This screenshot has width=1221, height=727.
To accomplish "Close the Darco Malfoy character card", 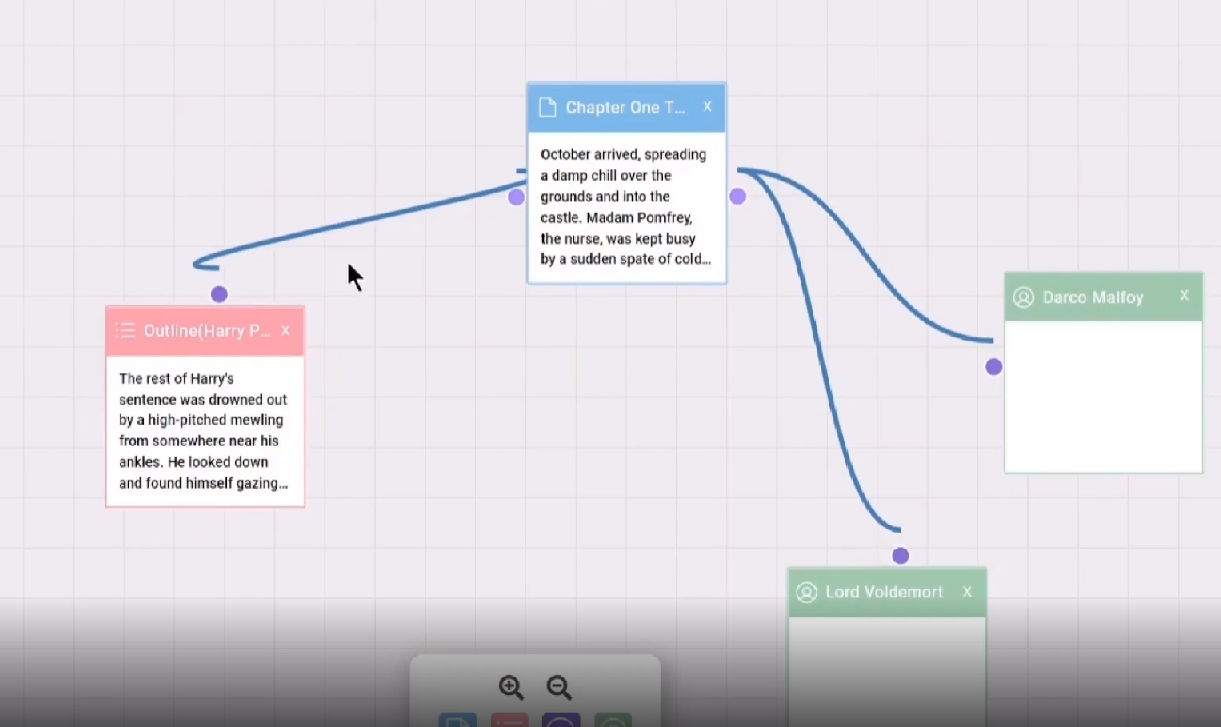I will (x=1184, y=296).
